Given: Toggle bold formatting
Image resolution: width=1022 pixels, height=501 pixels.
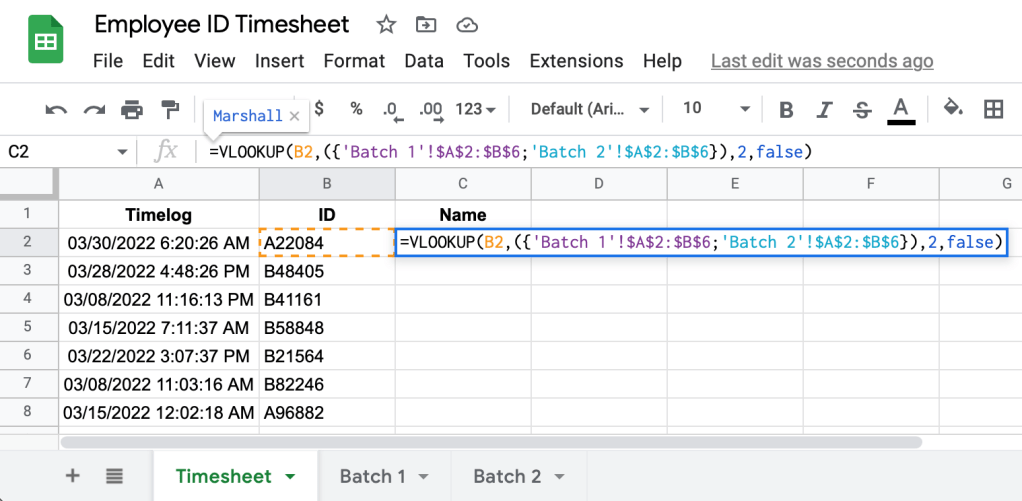Looking at the screenshot, I should tap(786, 109).
